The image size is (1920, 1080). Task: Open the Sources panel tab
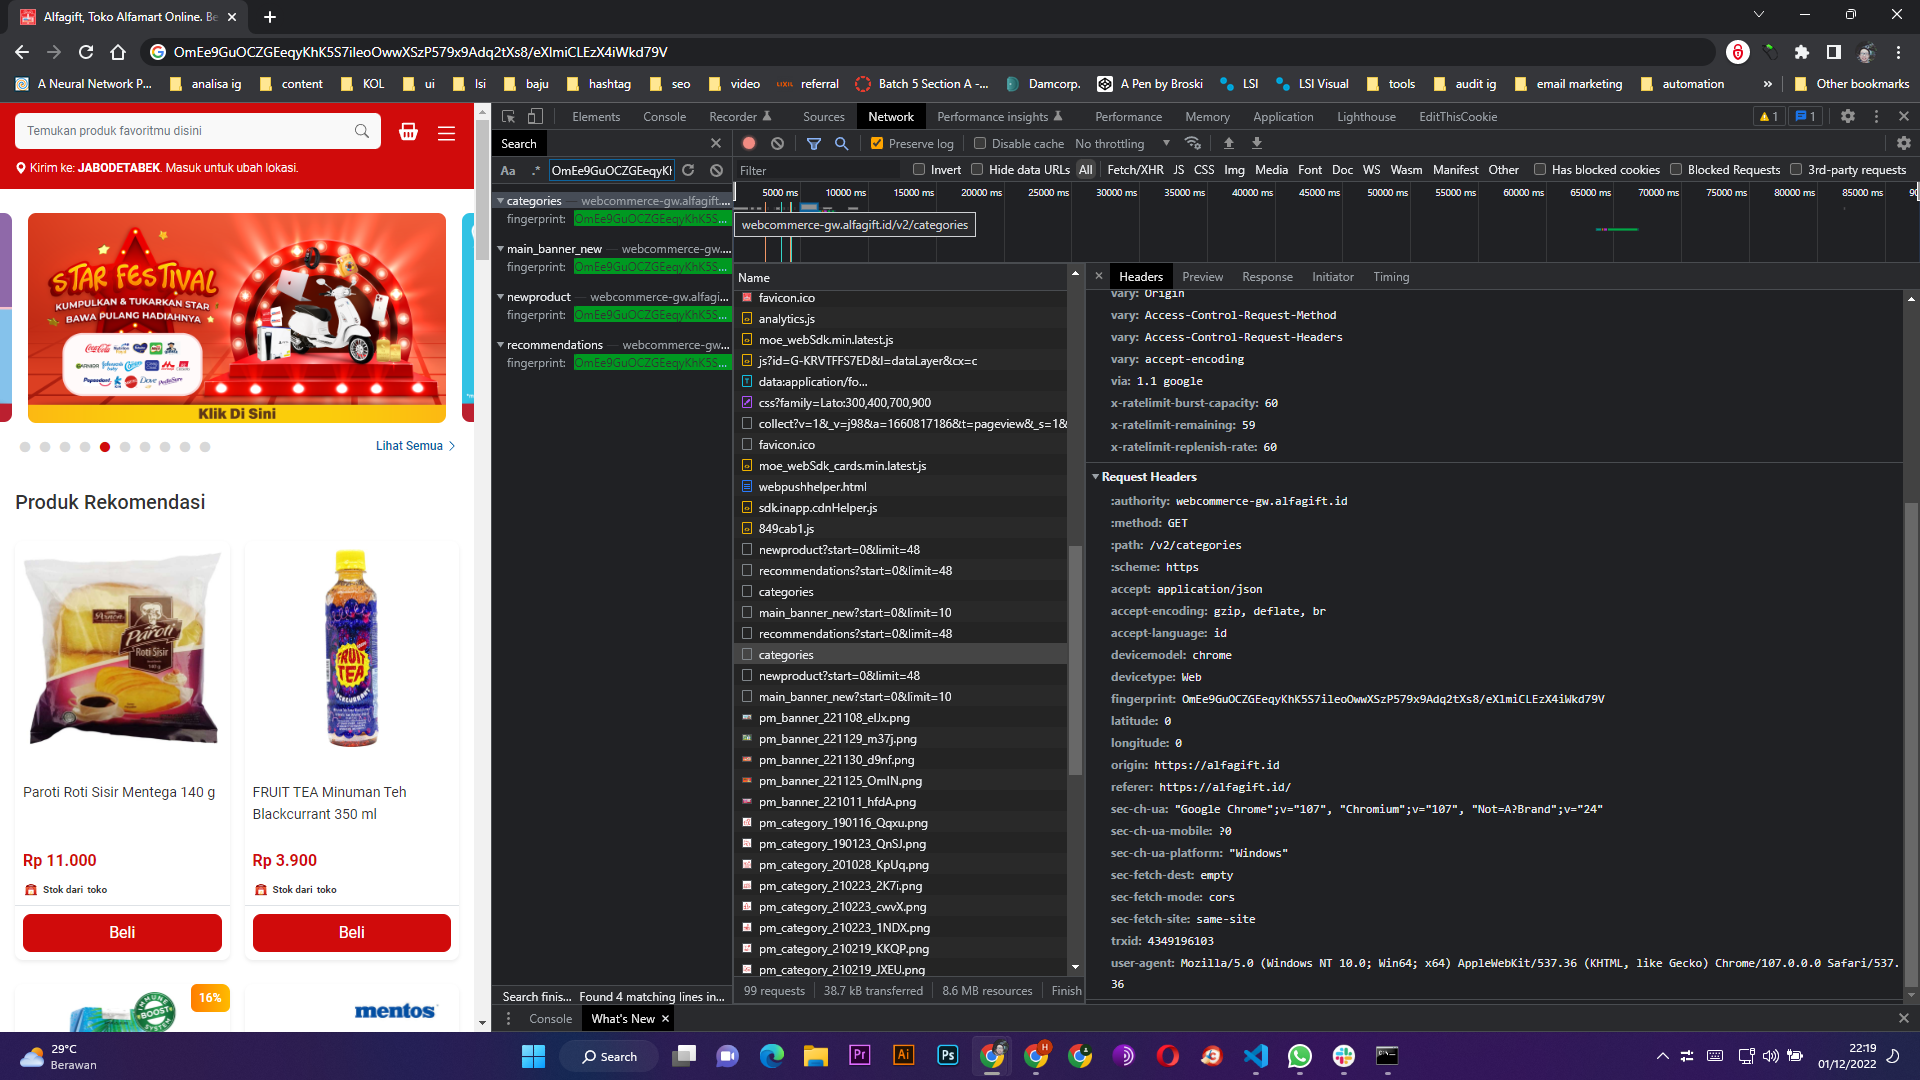pyautogui.click(x=824, y=117)
